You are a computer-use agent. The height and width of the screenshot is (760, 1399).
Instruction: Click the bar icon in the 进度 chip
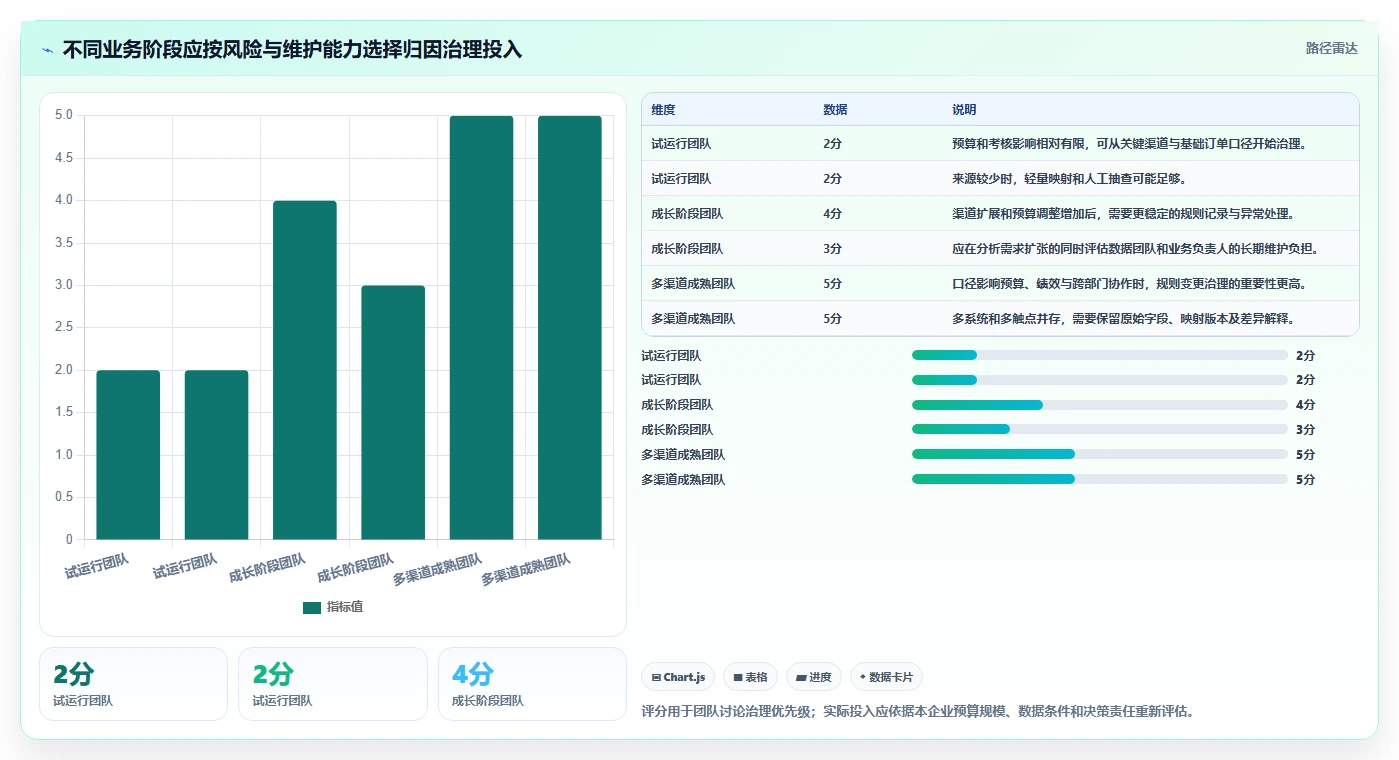point(801,677)
